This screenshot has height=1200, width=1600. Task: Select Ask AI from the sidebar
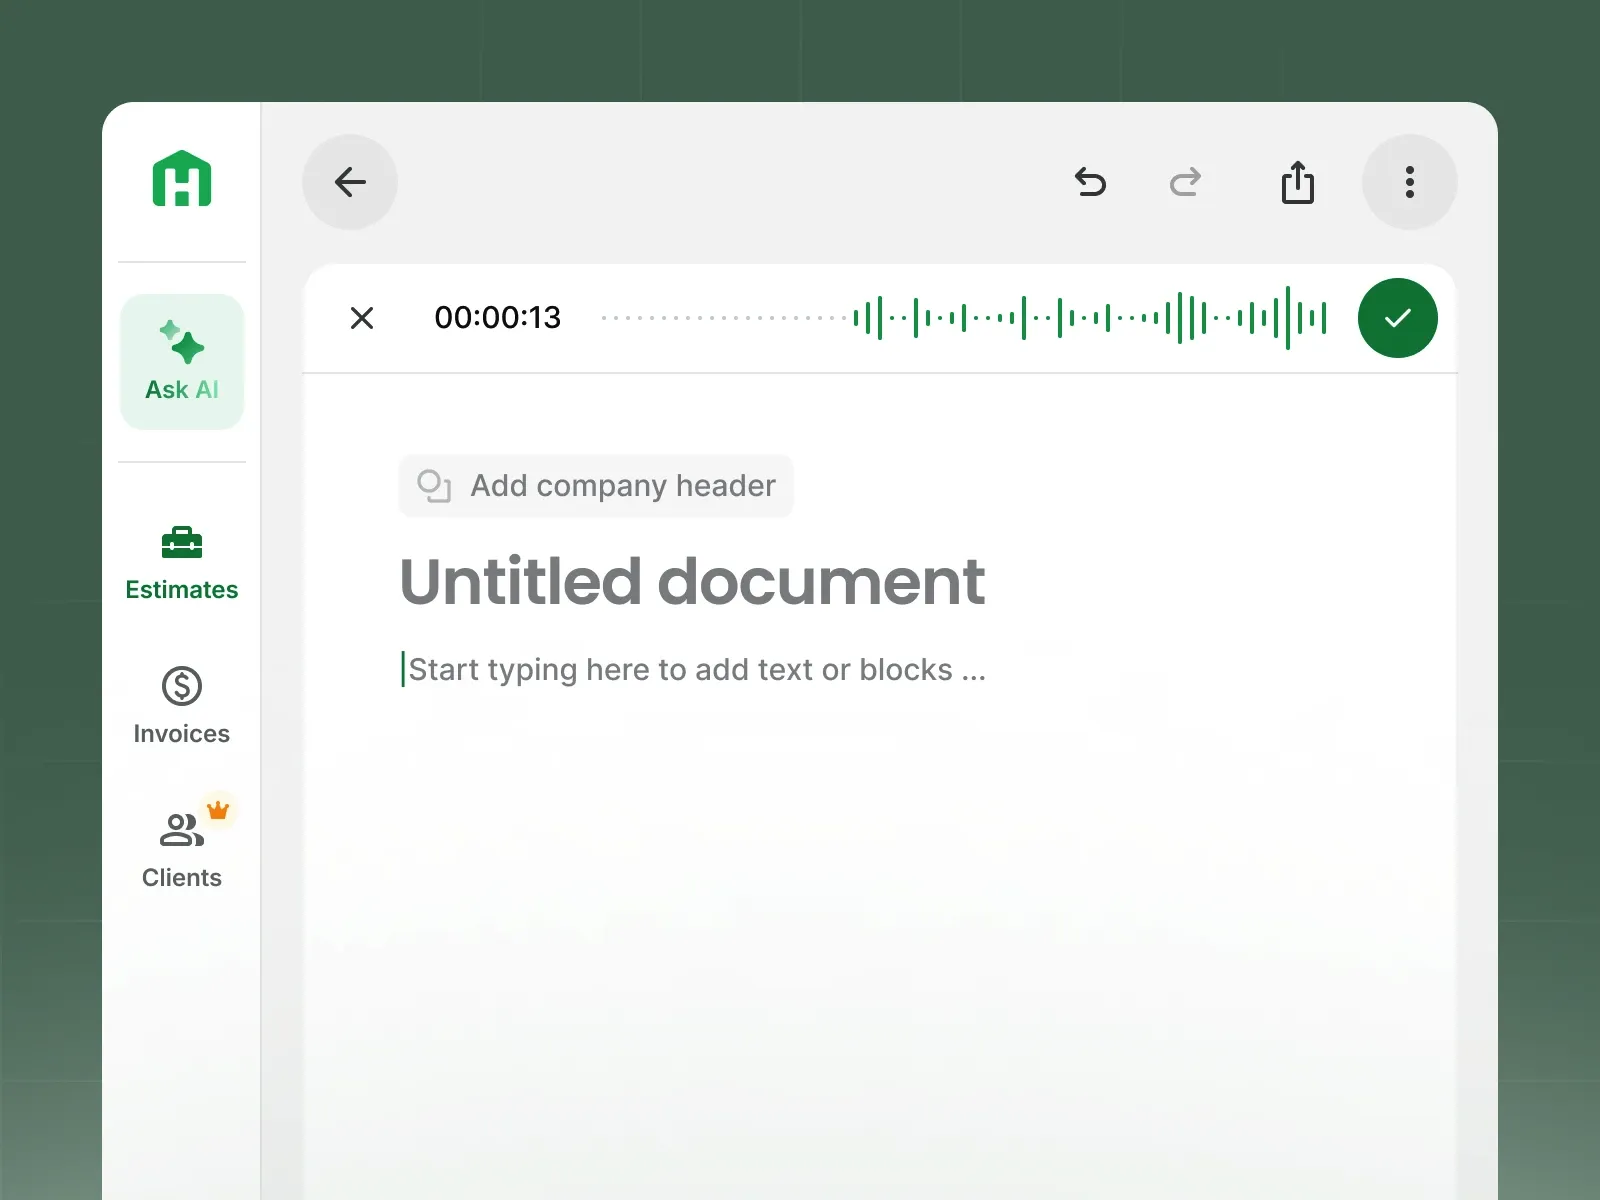tap(181, 389)
